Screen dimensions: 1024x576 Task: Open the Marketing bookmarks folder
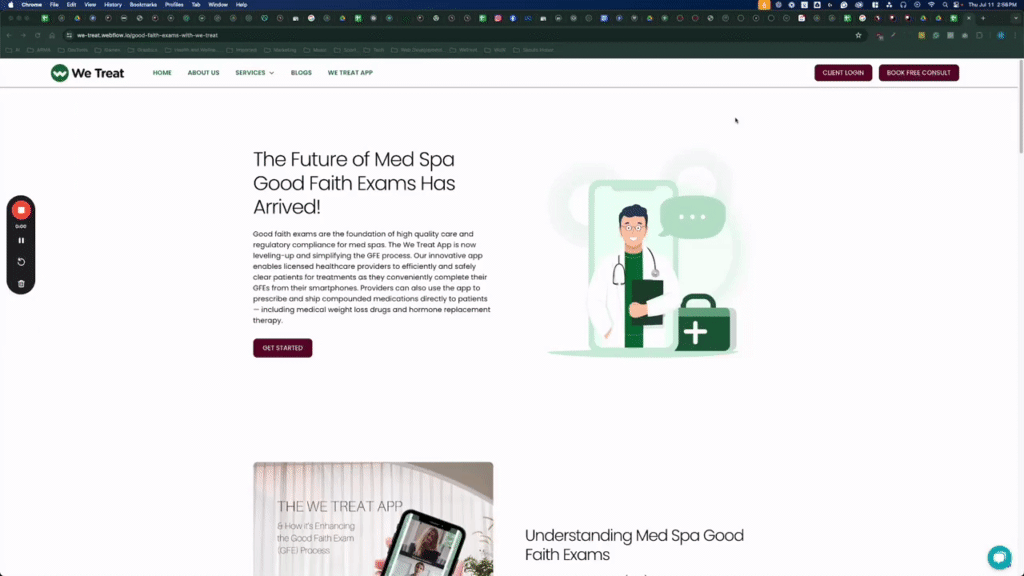point(280,50)
